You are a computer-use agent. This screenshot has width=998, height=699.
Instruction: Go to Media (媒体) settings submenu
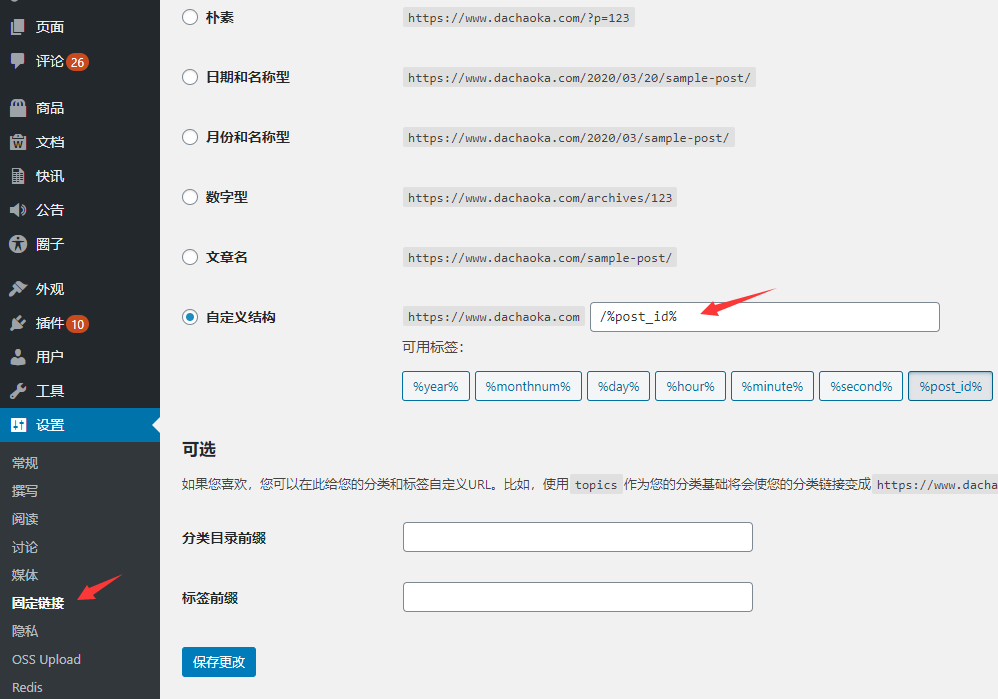[x=25, y=575]
